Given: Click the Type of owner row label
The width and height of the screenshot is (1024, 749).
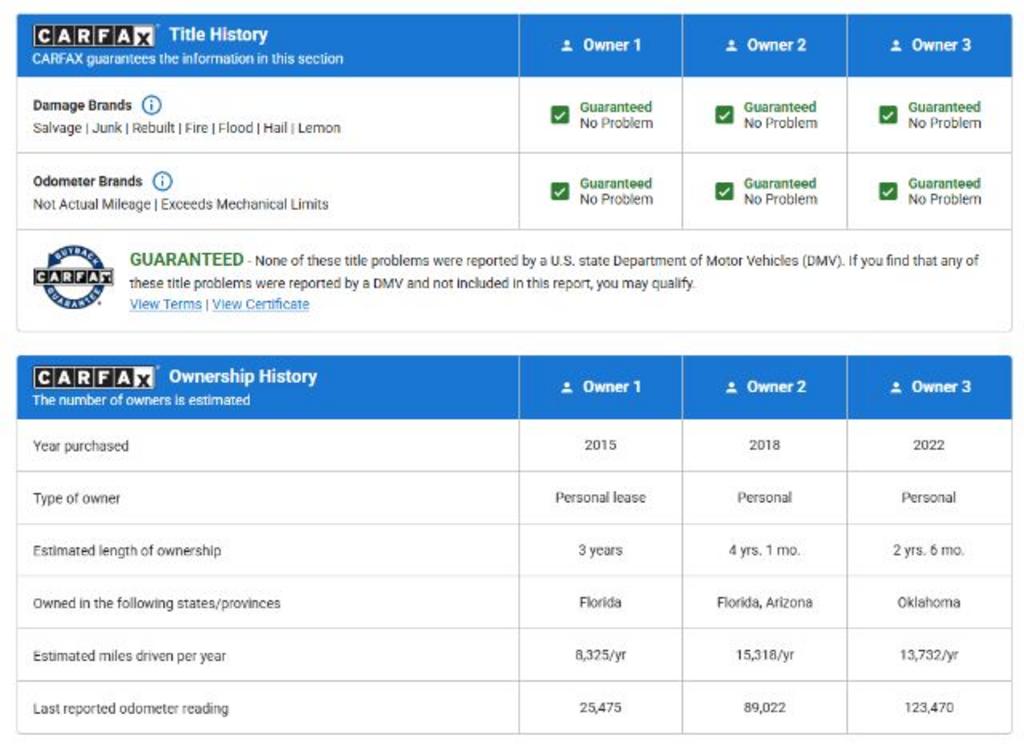Looking at the screenshot, I should pos(76,498).
